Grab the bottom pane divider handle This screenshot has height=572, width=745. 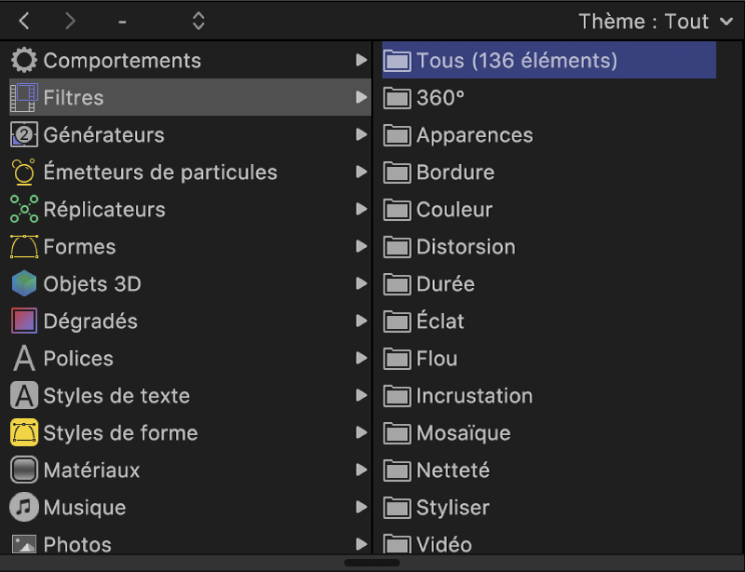[x=372, y=563]
